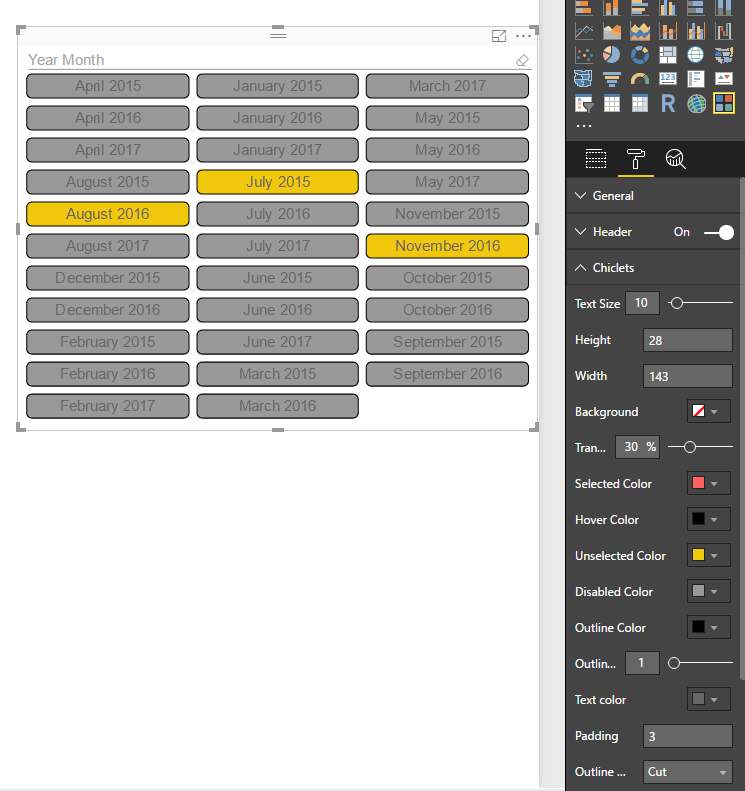Open more visuals ellipsis in Visualizations
The height and width of the screenshot is (791, 745).
point(584,126)
